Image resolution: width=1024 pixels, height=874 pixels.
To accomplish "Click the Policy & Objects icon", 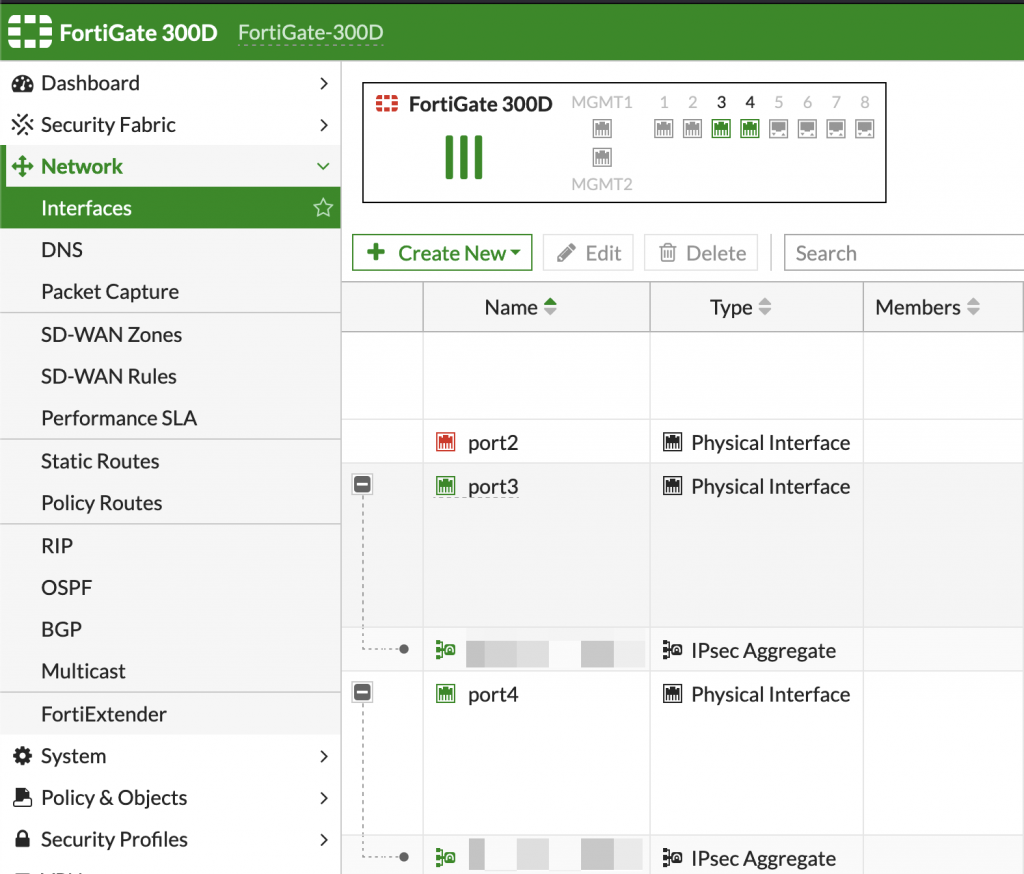I will click(22, 798).
